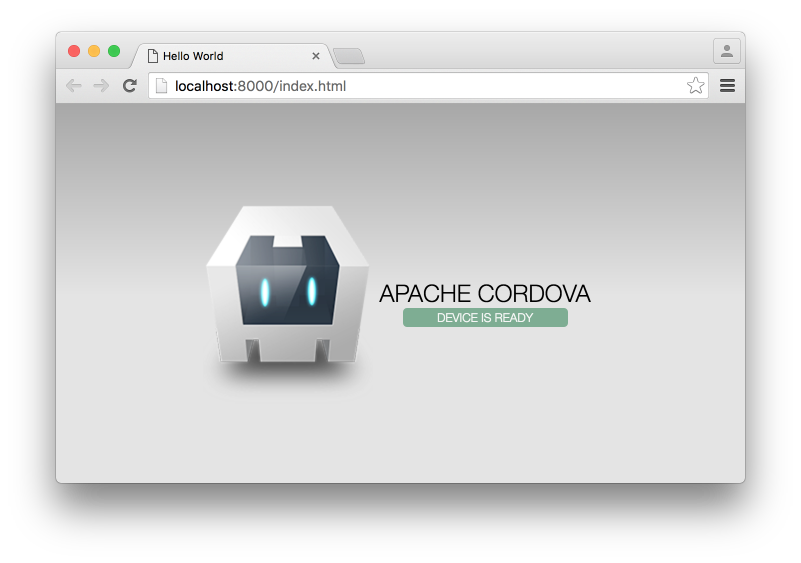801x563 pixels.
Task: Click the yellow minimize window button
Action: click(x=94, y=51)
